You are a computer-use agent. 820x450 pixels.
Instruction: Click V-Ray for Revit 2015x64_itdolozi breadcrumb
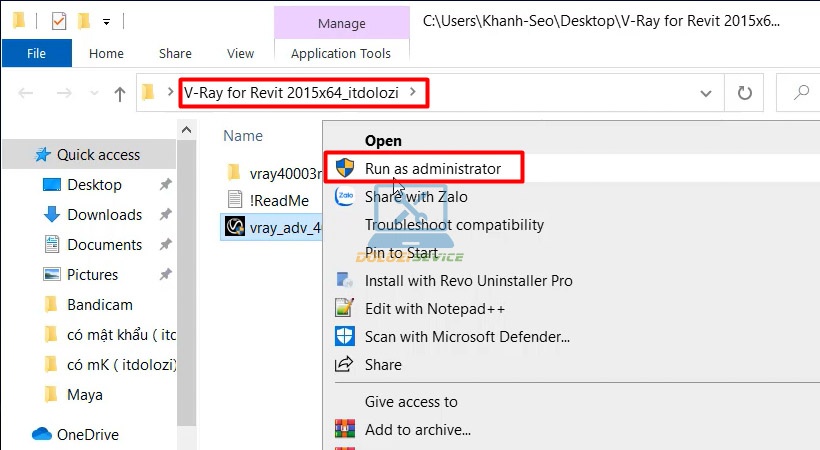[291, 93]
